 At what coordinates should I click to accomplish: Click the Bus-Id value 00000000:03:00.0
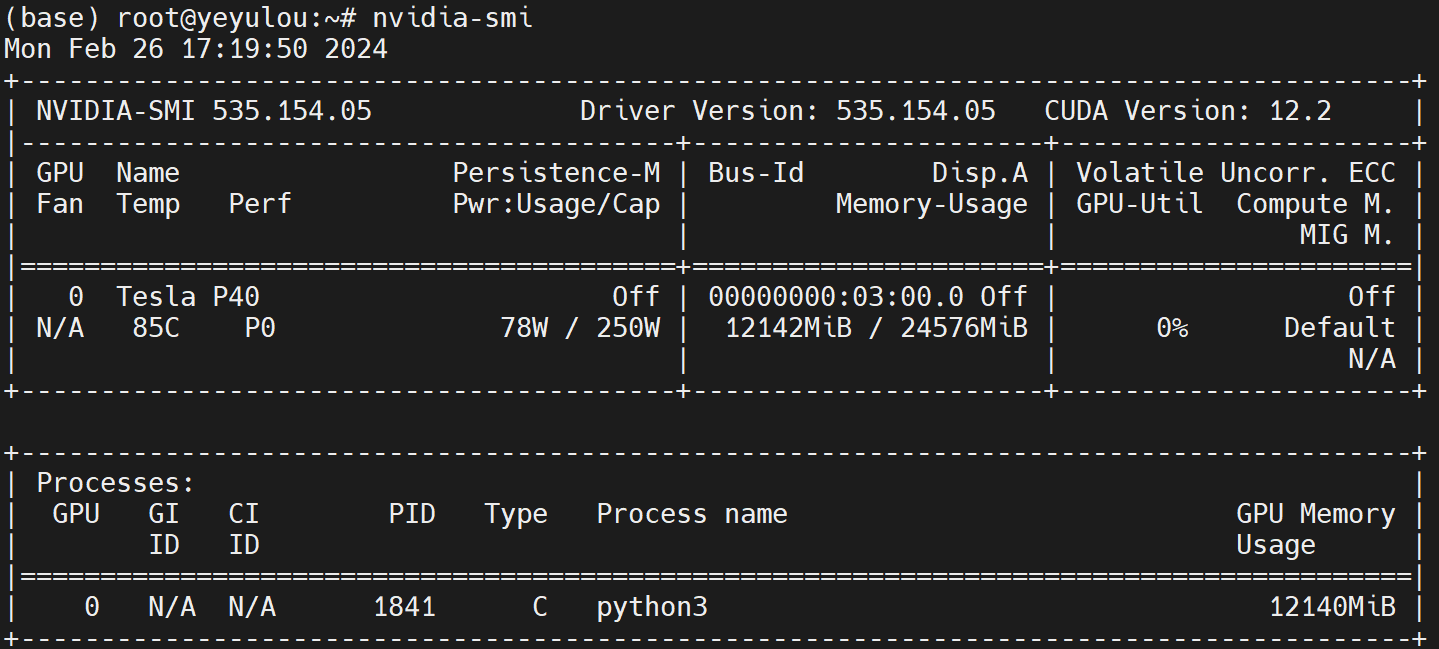(x=836, y=296)
